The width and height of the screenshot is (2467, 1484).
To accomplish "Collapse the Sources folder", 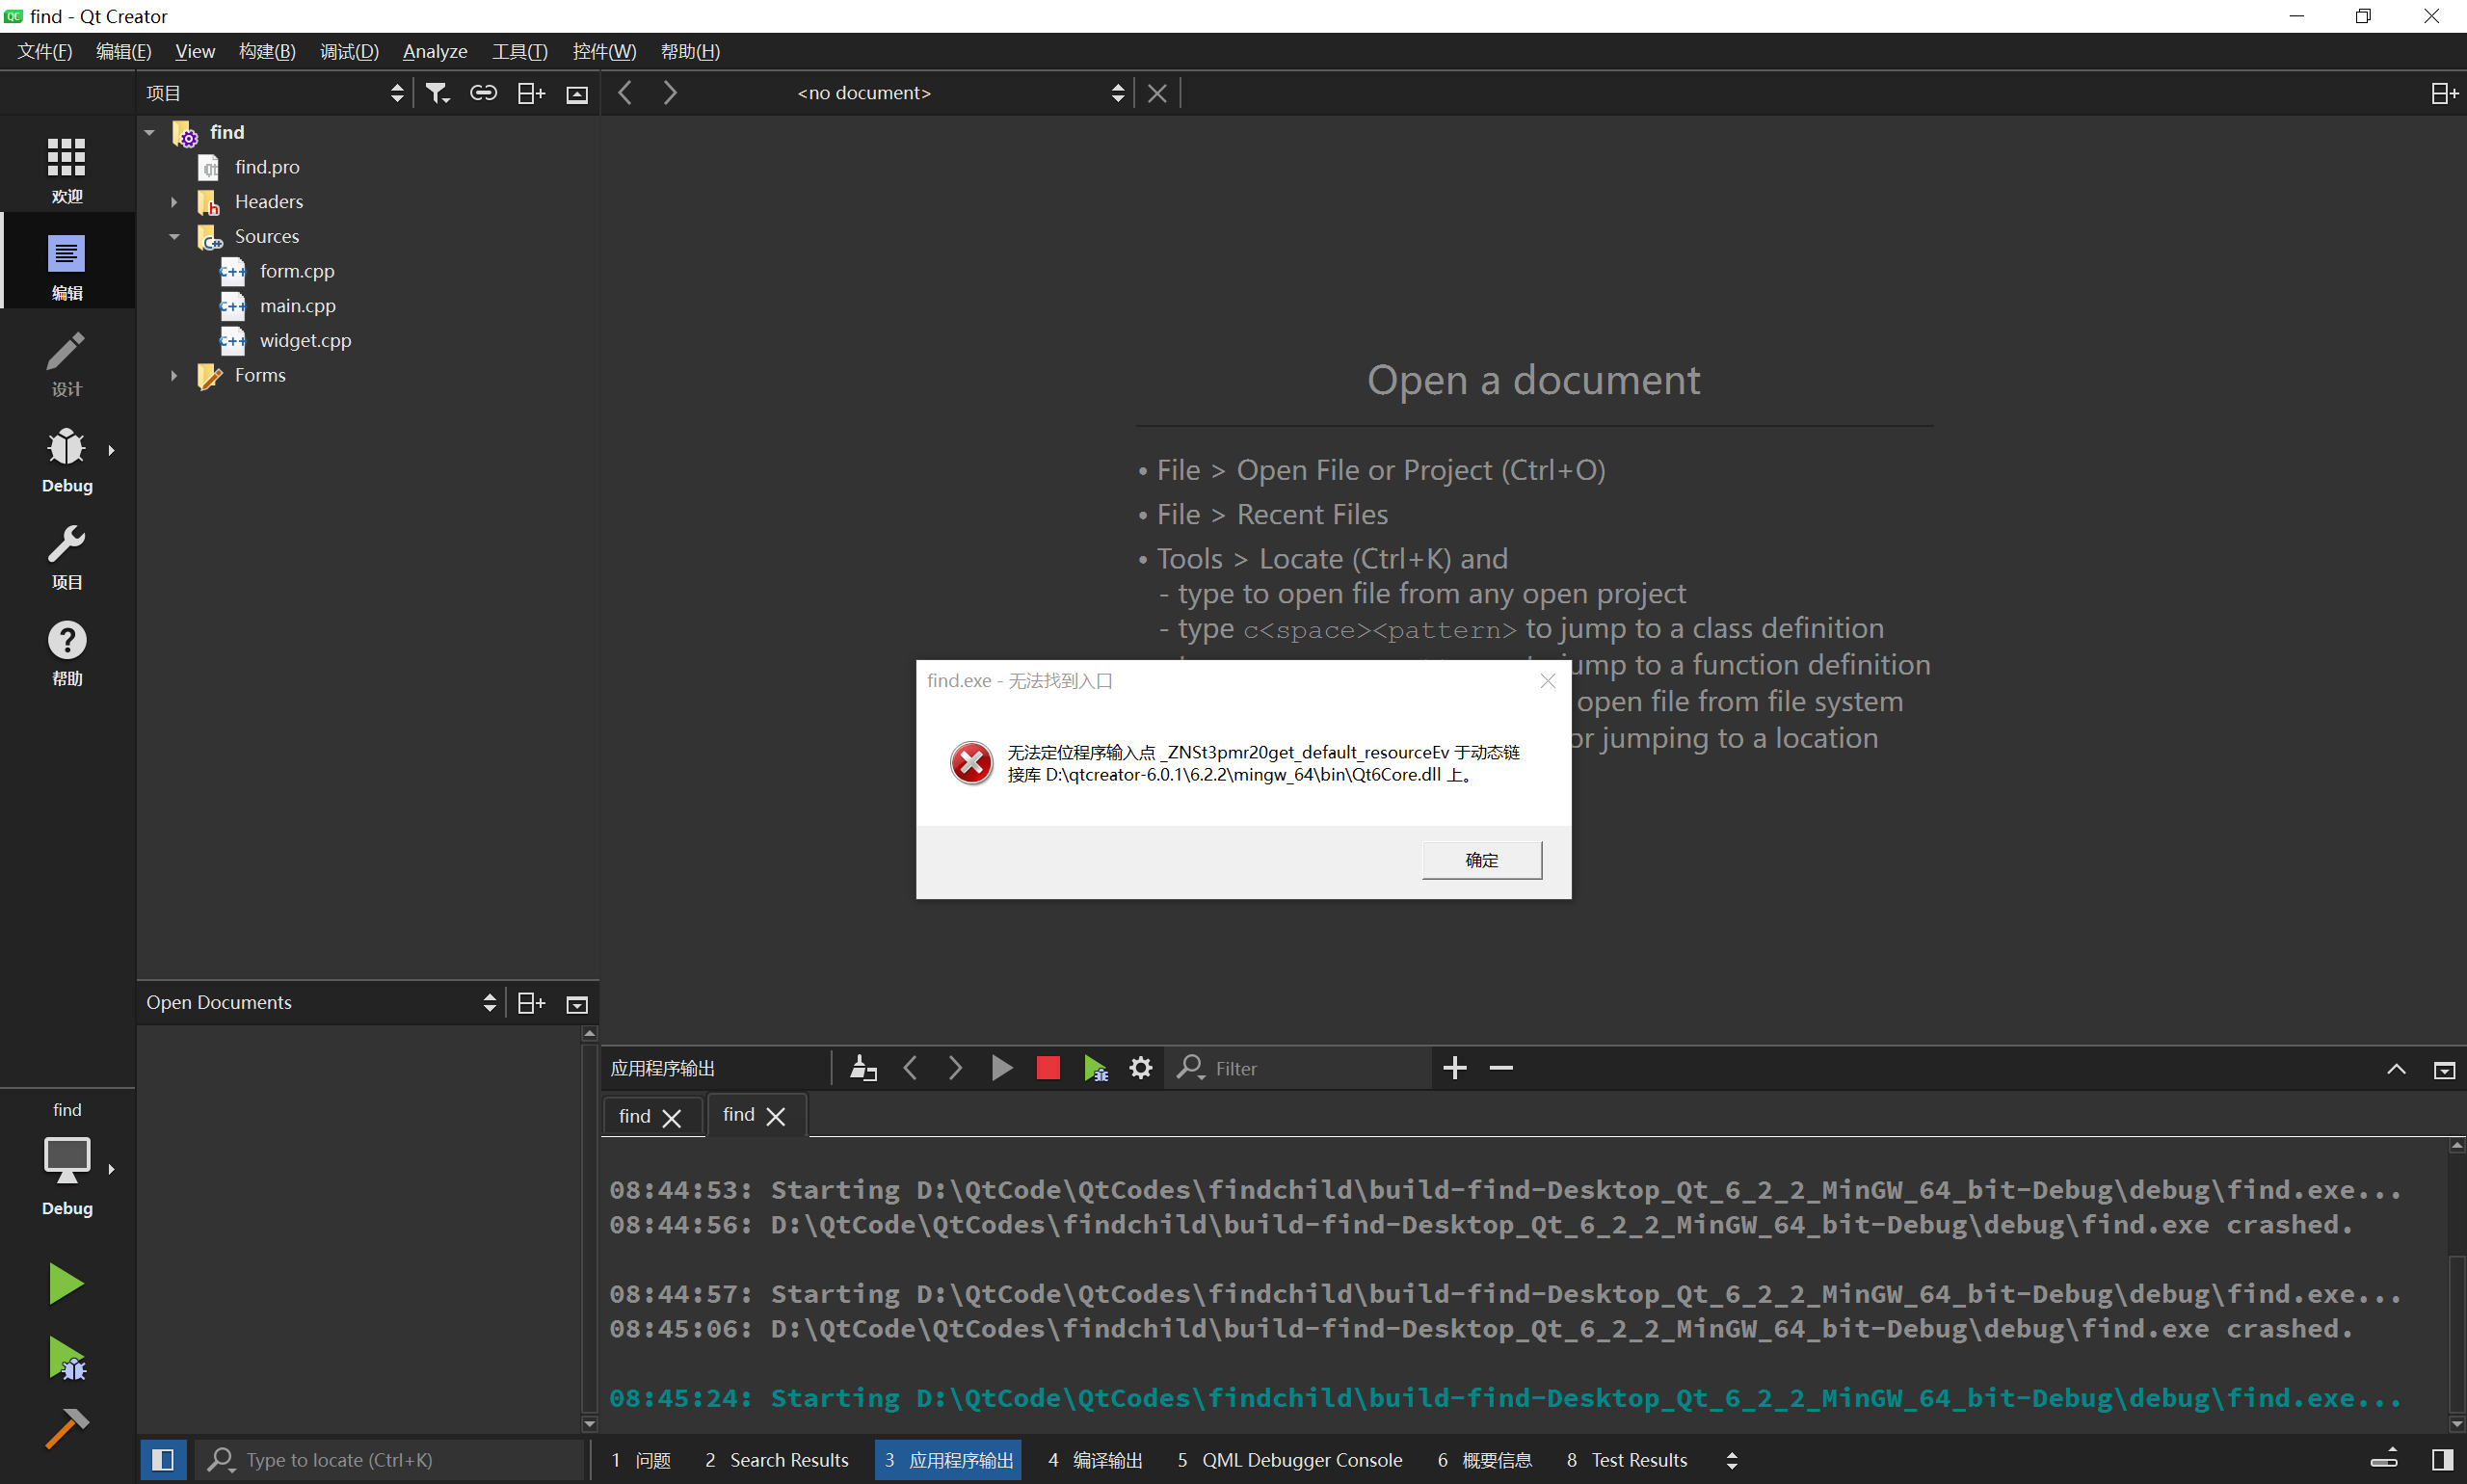I will point(174,237).
